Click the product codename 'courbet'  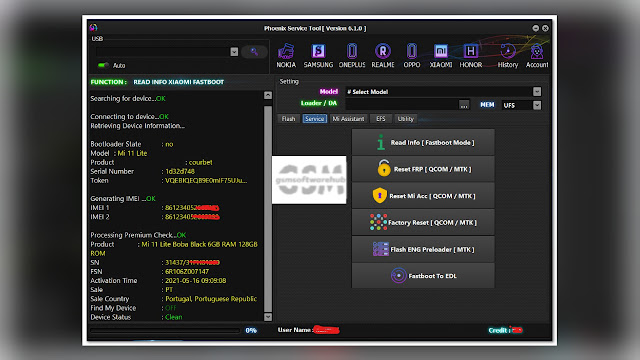[200, 162]
